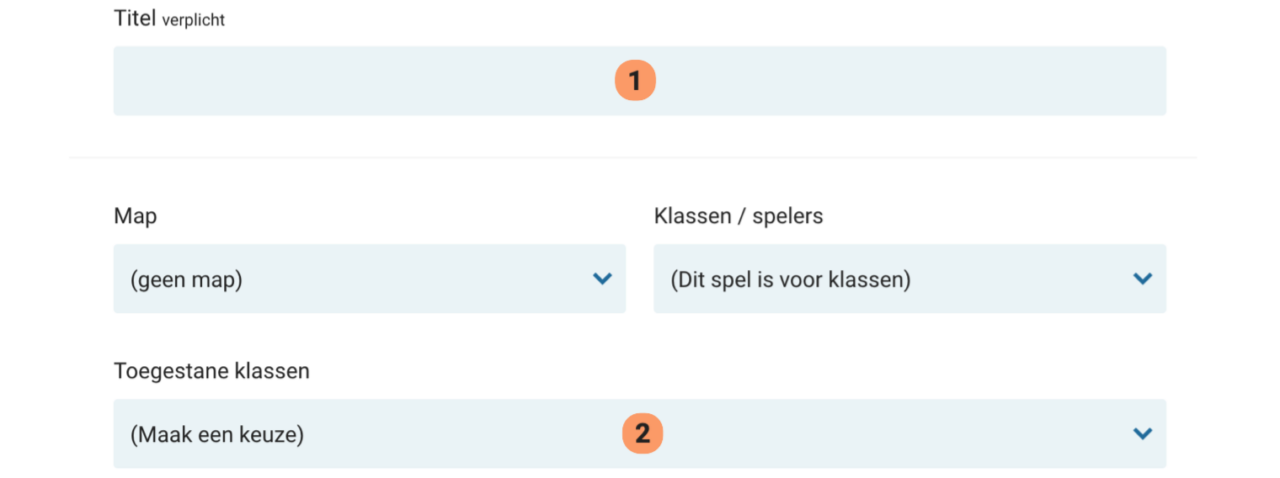Open the Map dropdown
The image size is (1280, 478).
pos(369,279)
